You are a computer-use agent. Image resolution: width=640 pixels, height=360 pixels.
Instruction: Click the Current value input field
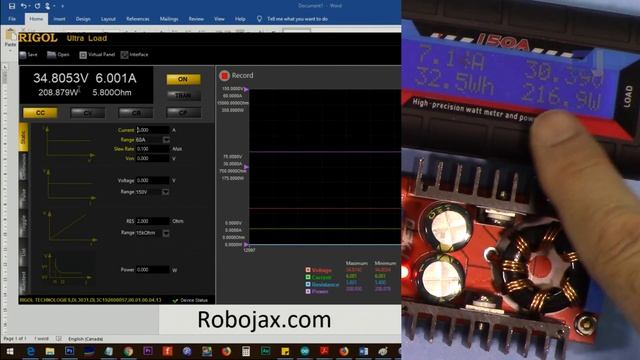pos(152,130)
